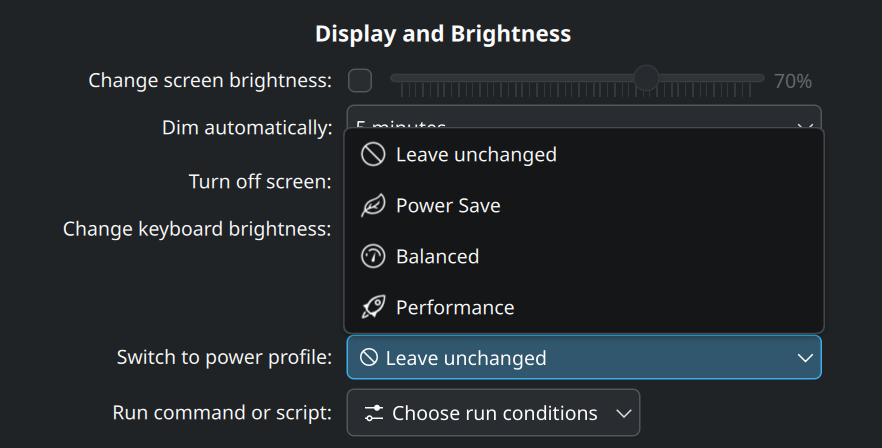Click the 70% brightness value text
This screenshot has width=882, height=448.
click(x=793, y=81)
